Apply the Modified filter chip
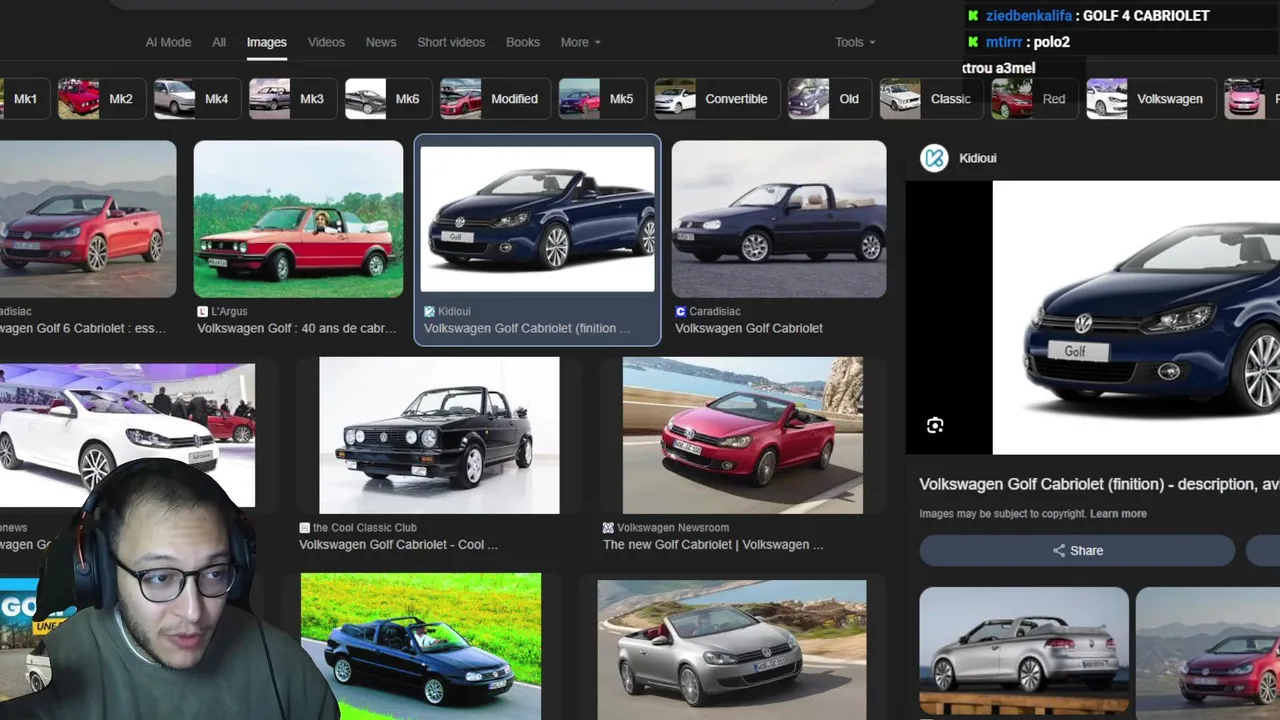 point(495,99)
